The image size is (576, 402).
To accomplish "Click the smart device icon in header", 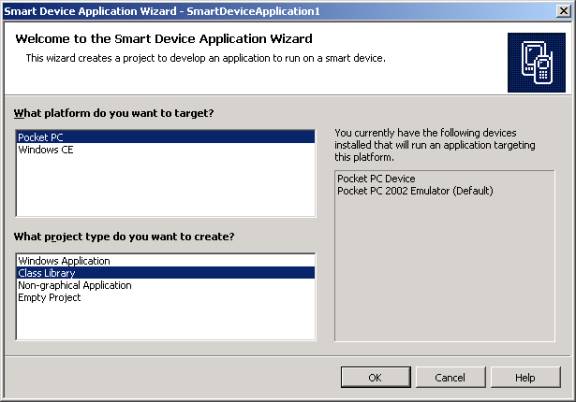I will [537, 62].
